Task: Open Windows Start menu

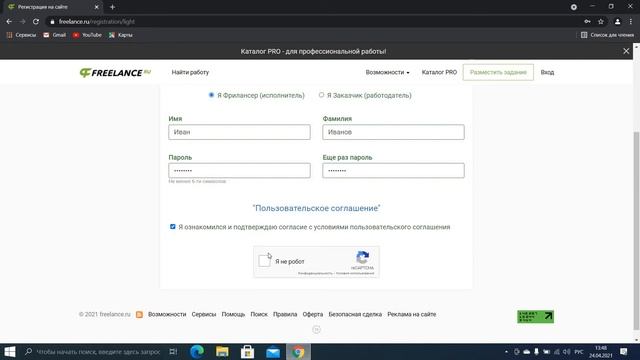Action: [x=9, y=351]
